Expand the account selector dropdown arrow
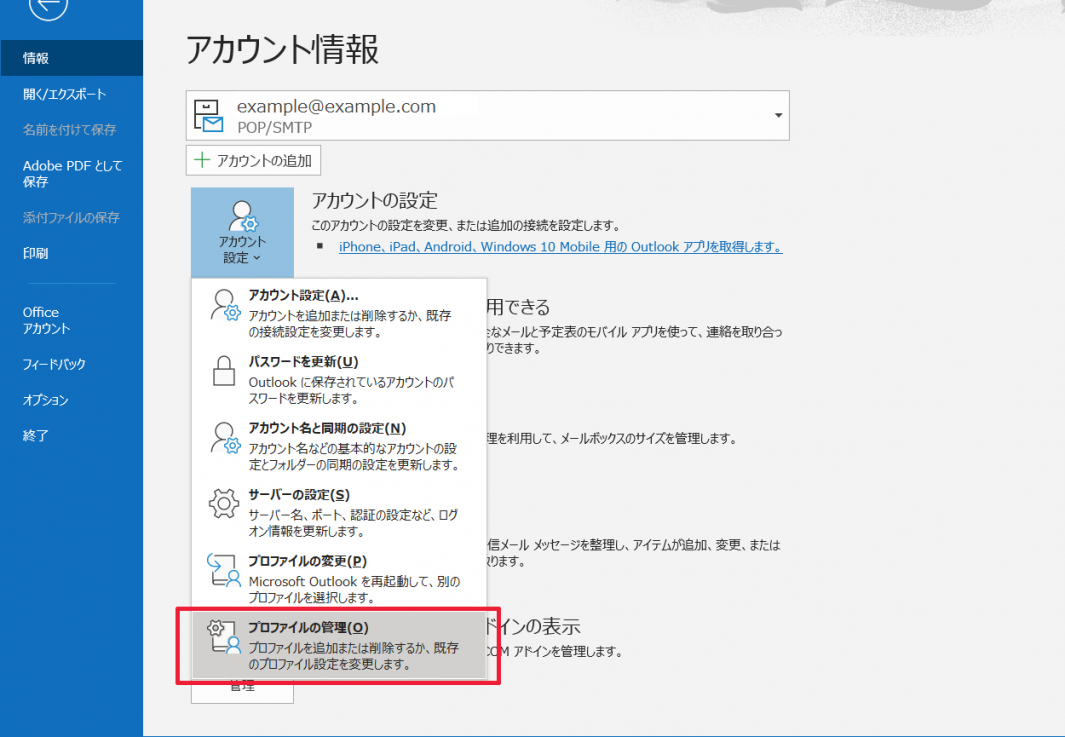This screenshot has width=1065, height=737. pyautogui.click(x=778, y=116)
